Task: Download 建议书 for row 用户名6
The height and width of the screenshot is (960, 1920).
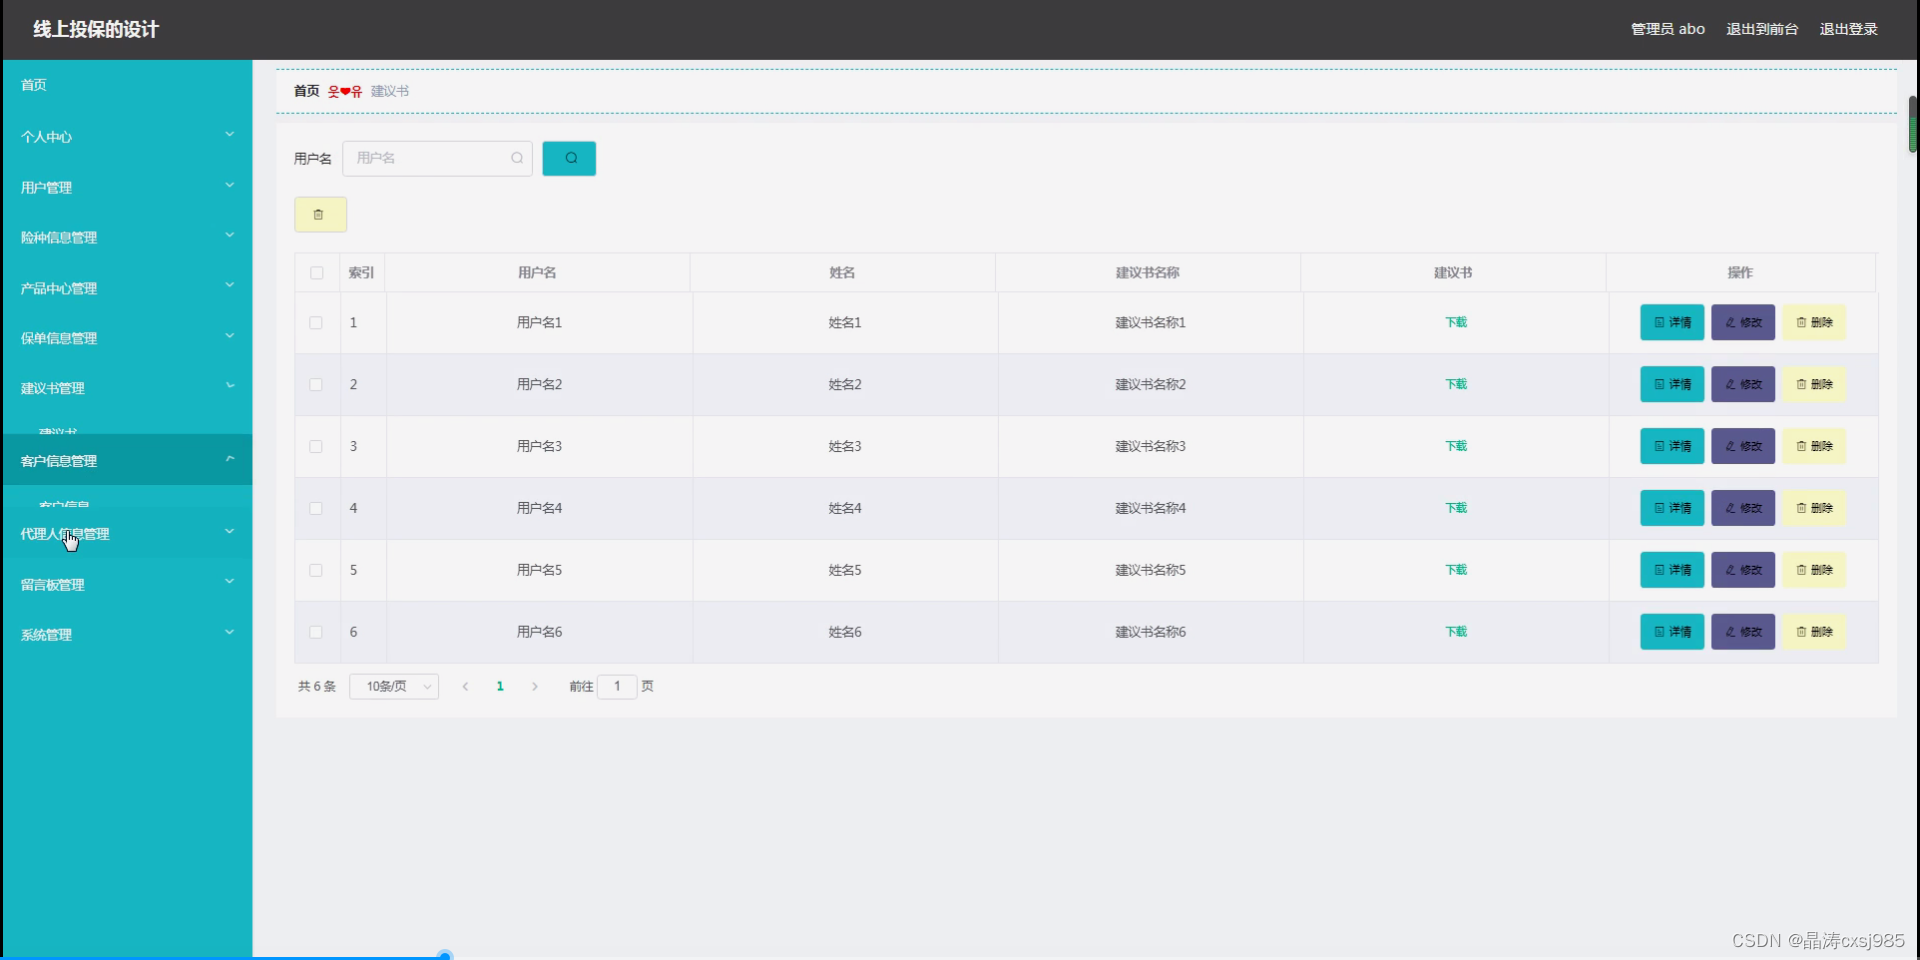Action: click(1456, 632)
